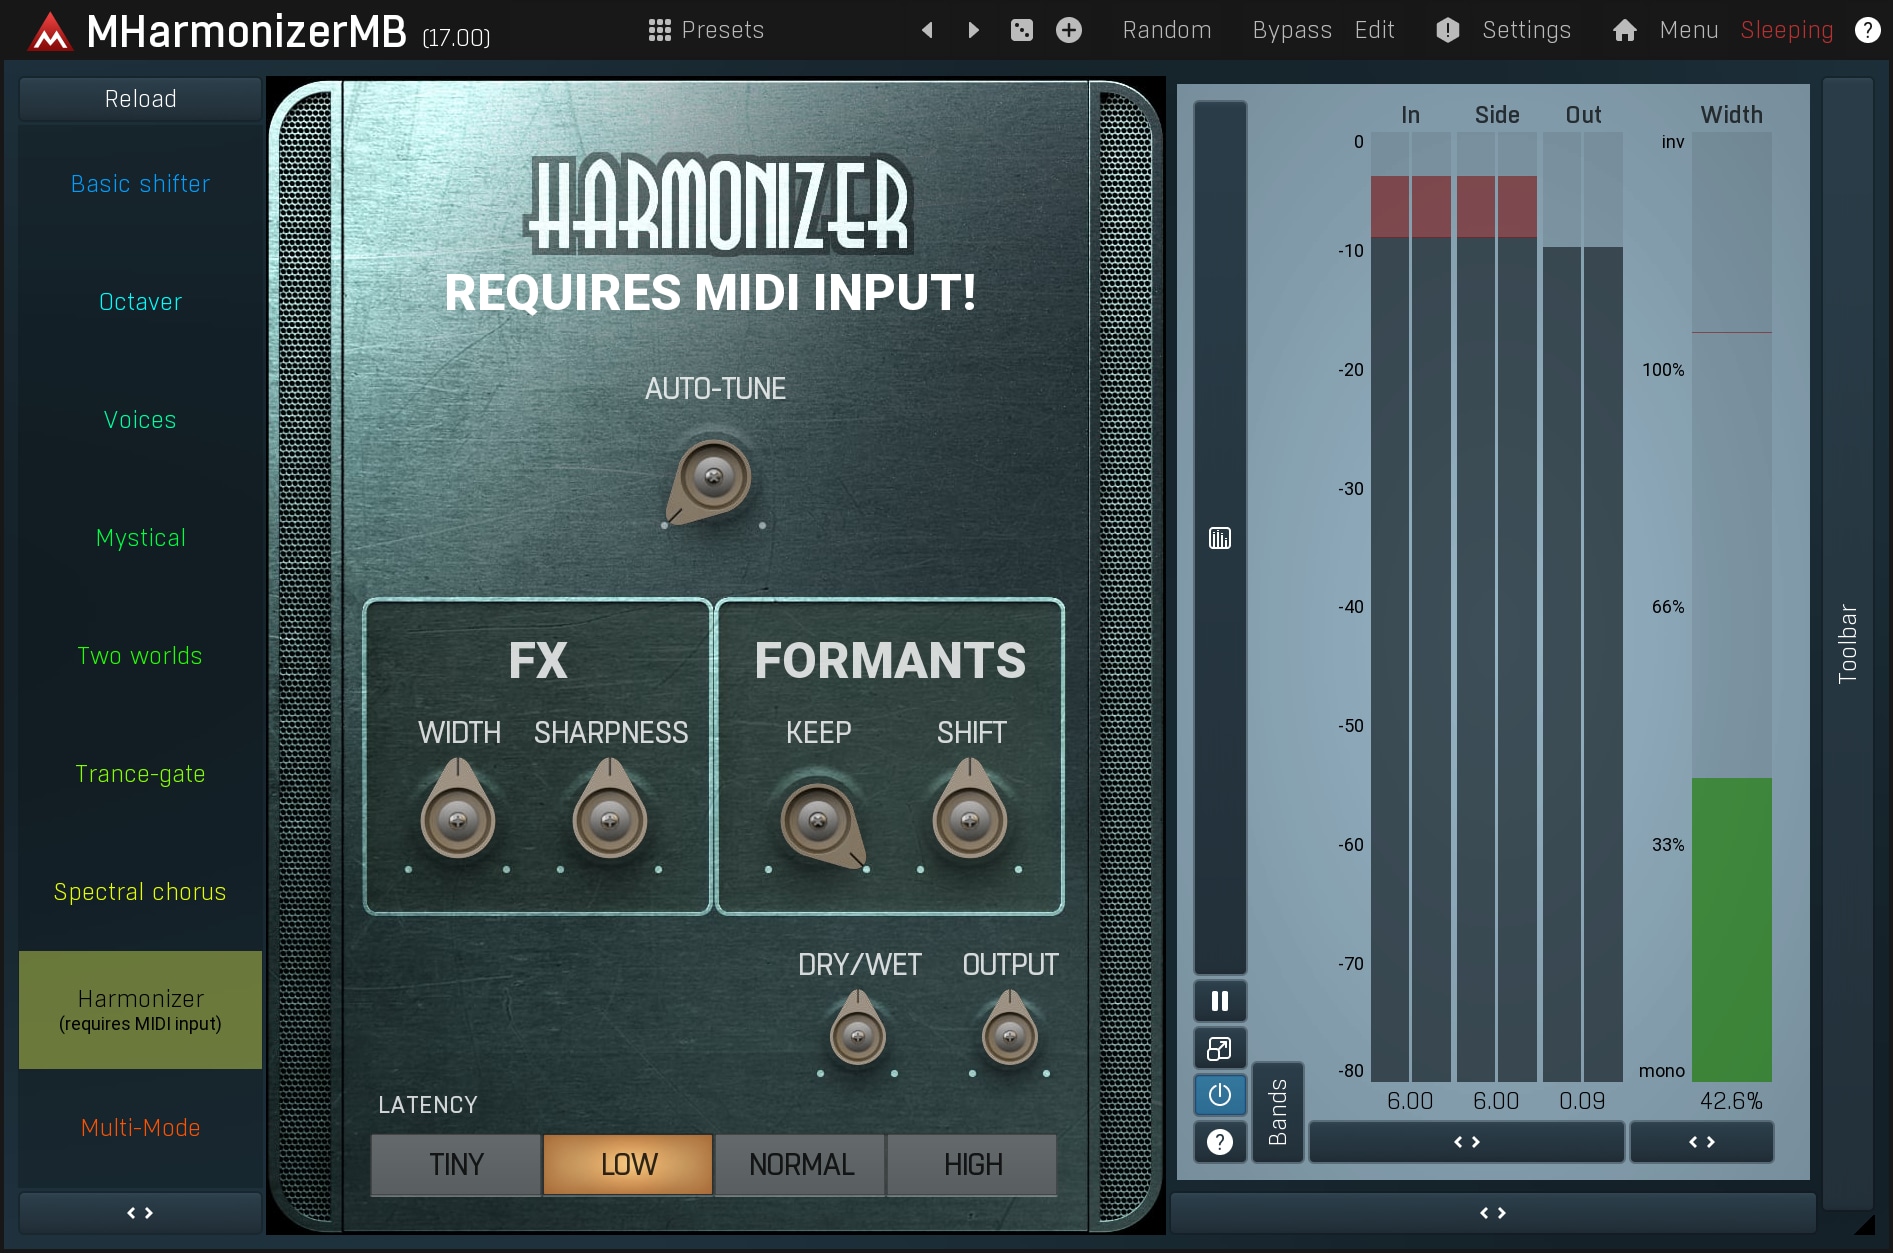Click the meter help question icon

(1219, 1142)
